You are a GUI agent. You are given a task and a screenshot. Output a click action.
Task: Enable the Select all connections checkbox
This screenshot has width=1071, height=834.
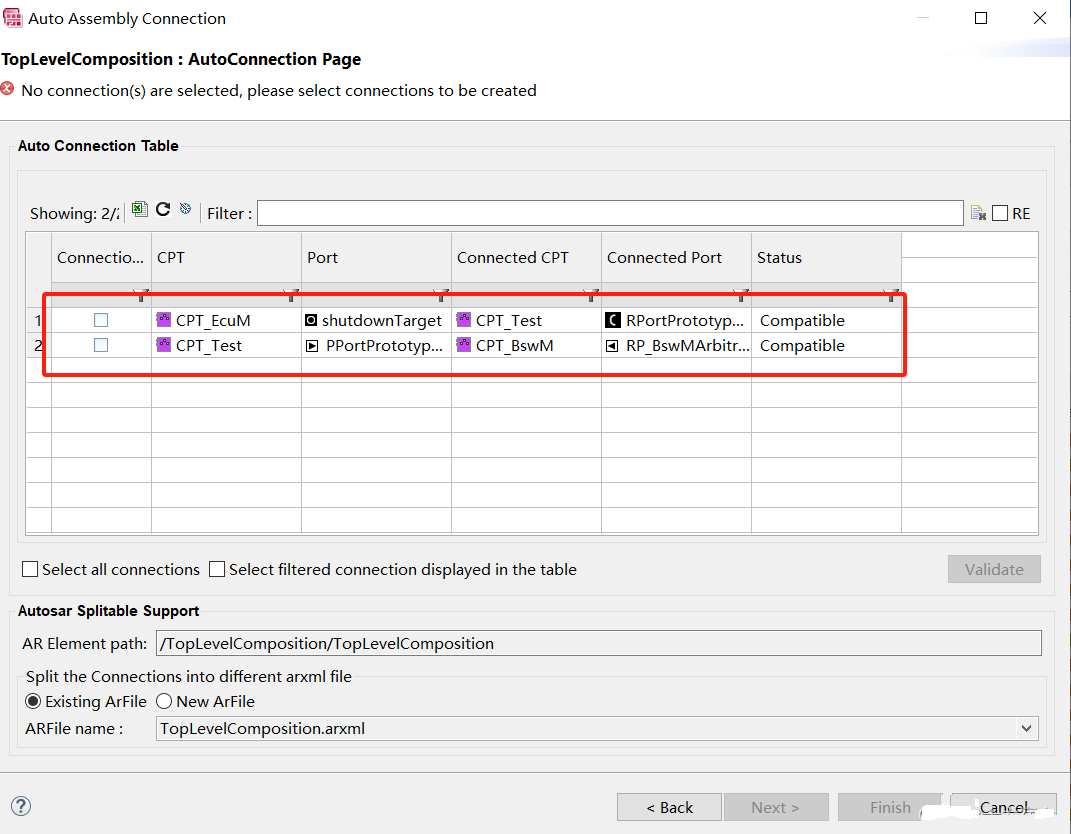click(x=31, y=570)
